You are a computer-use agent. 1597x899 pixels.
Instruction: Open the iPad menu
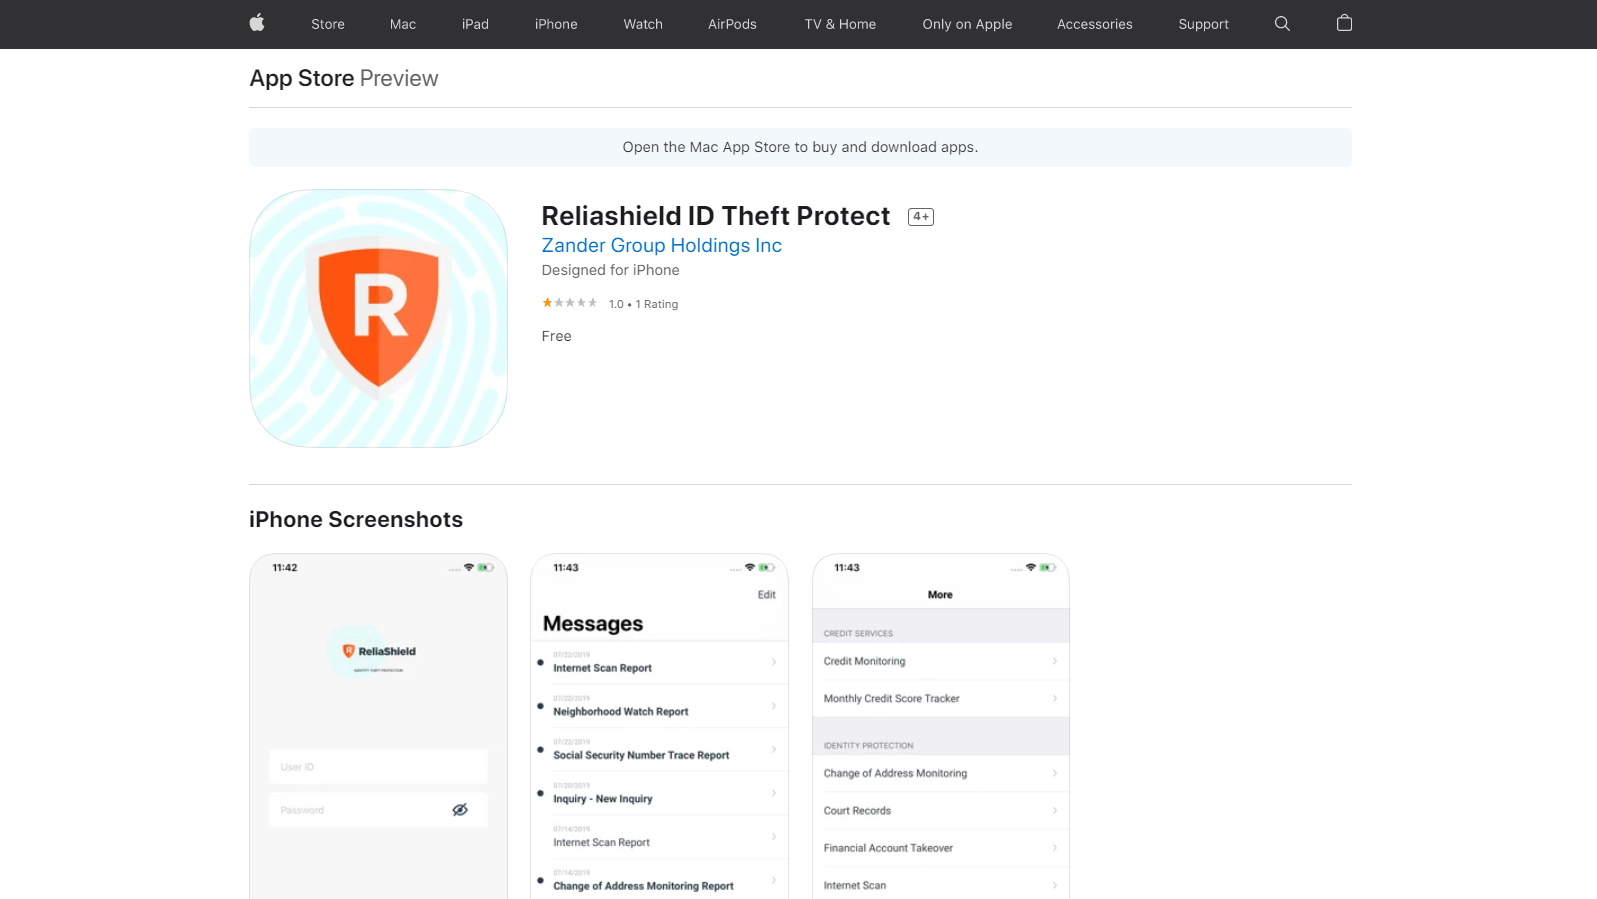475,24
